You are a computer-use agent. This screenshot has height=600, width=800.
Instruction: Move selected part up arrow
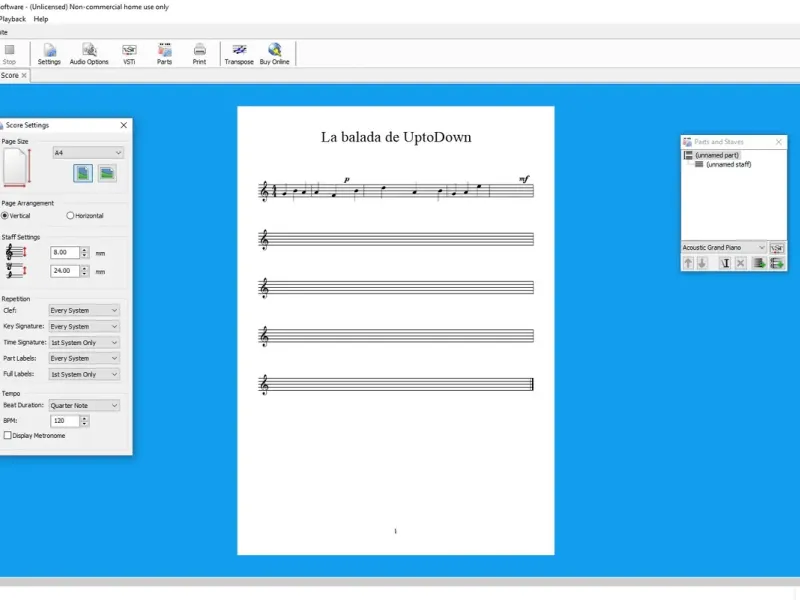[688, 263]
